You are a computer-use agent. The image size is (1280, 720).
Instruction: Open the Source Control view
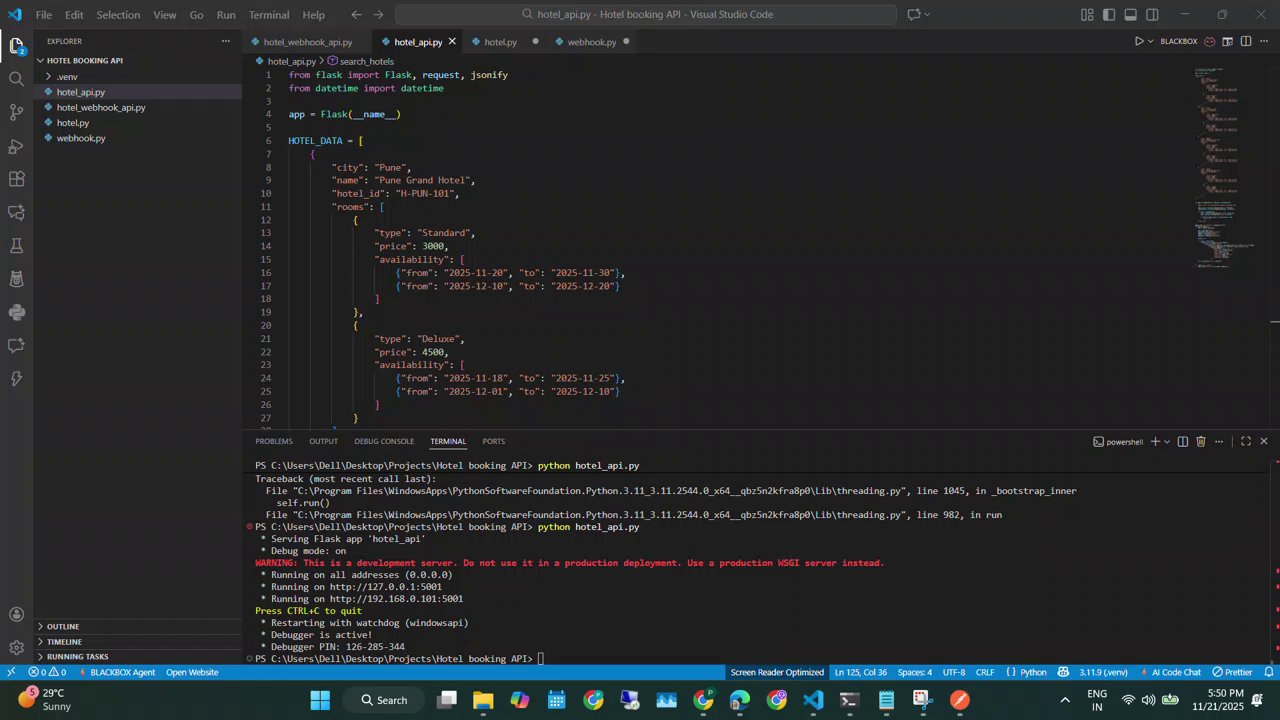click(16, 112)
